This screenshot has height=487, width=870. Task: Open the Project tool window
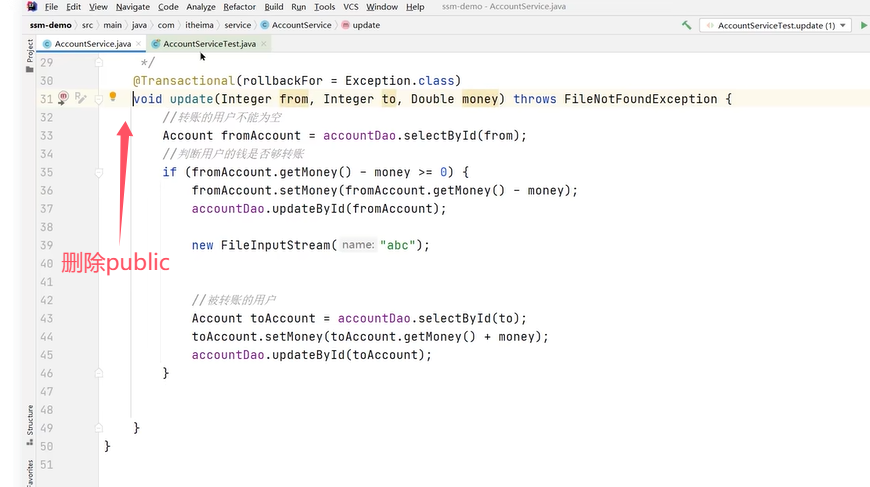(x=29, y=55)
